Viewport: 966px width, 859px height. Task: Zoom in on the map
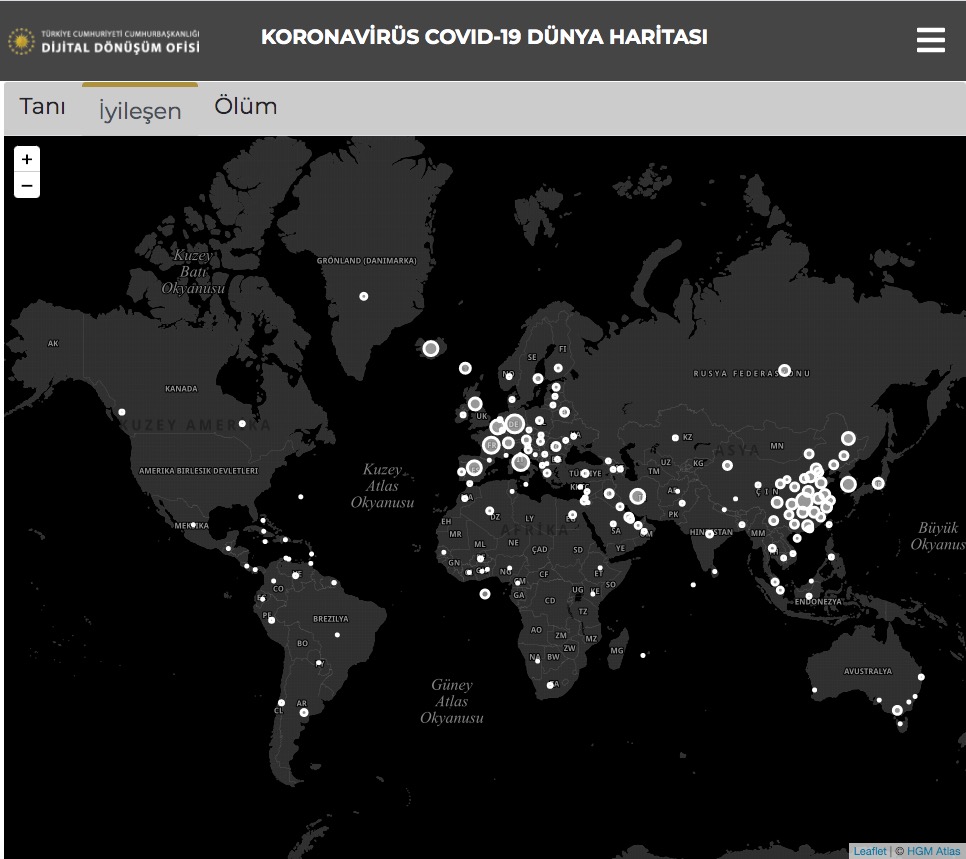[27, 159]
